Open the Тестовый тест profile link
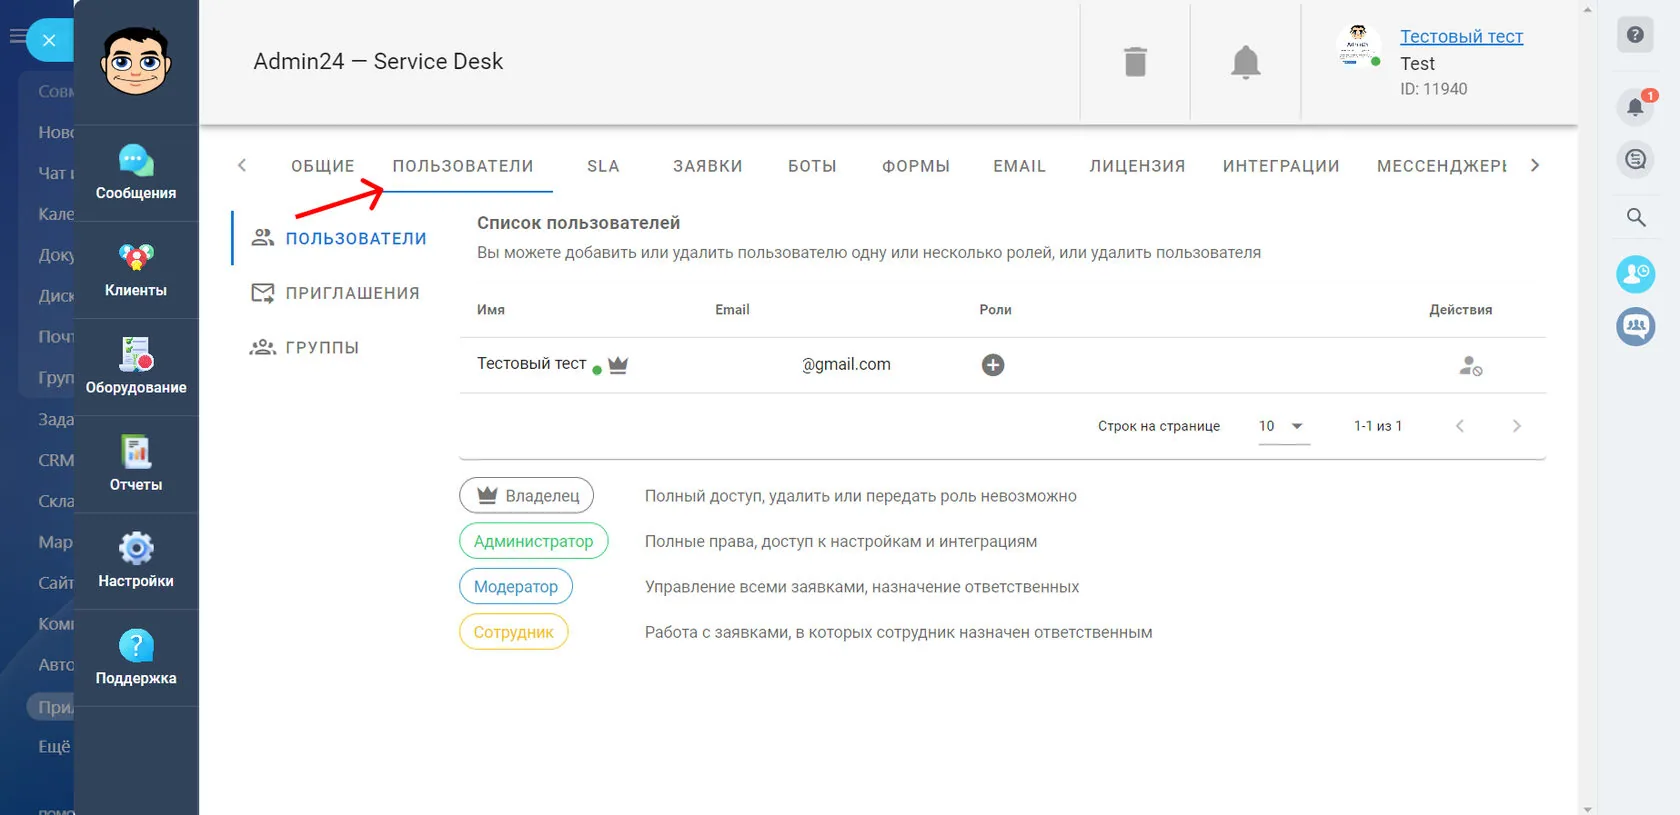The height and width of the screenshot is (815, 1680). (x=1461, y=36)
